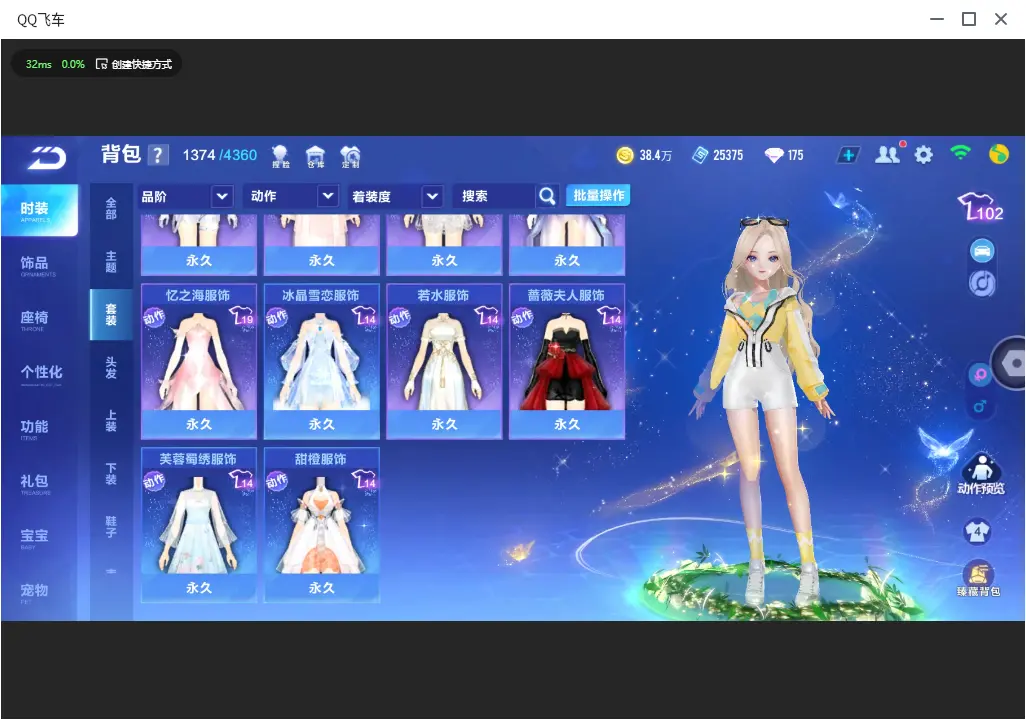Select the 时装 category tab
Image resolution: width=1026 pixels, height=720 pixels.
(x=39, y=210)
